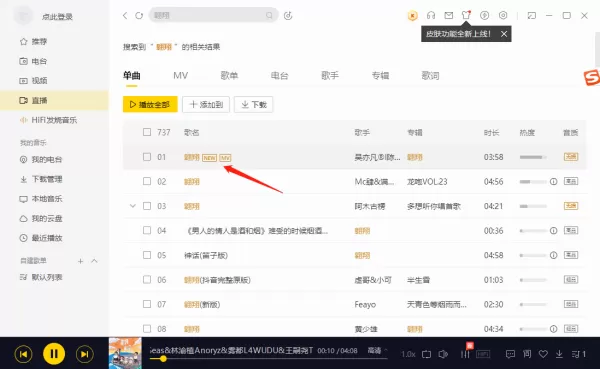Open the envelope messages icon
Screen dimensions: 600x369
tap(448, 15)
